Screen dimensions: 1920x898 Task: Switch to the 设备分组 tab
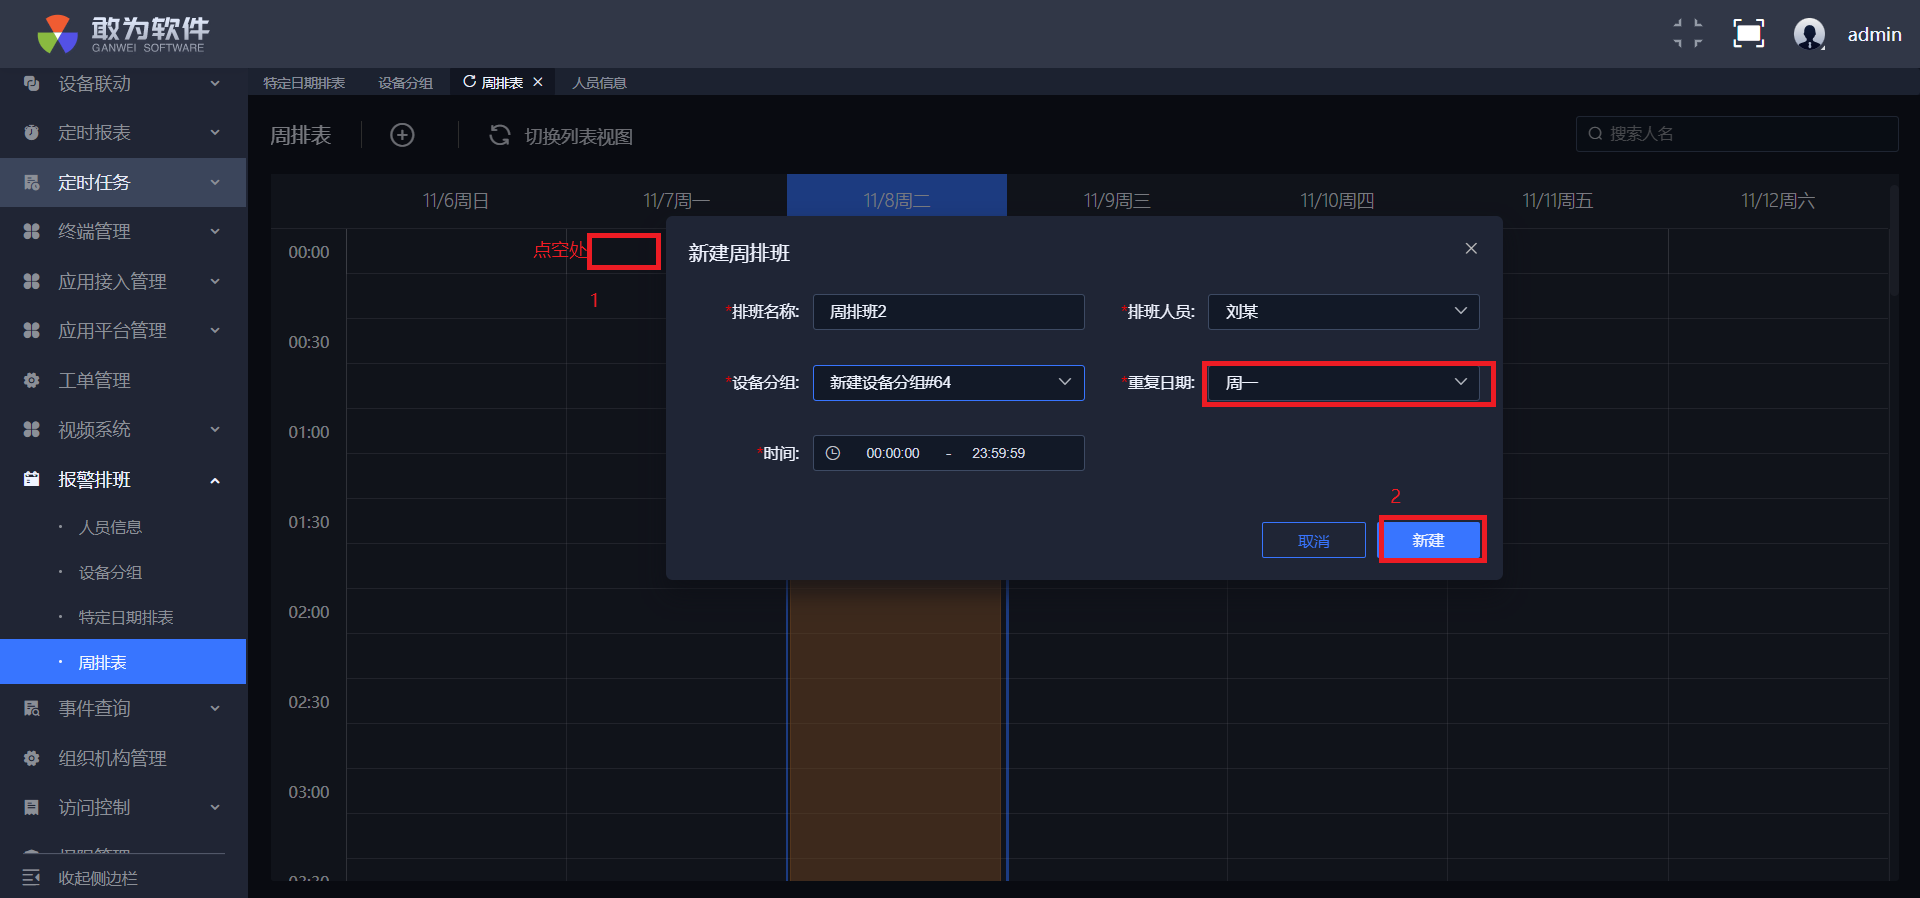pos(405,83)
